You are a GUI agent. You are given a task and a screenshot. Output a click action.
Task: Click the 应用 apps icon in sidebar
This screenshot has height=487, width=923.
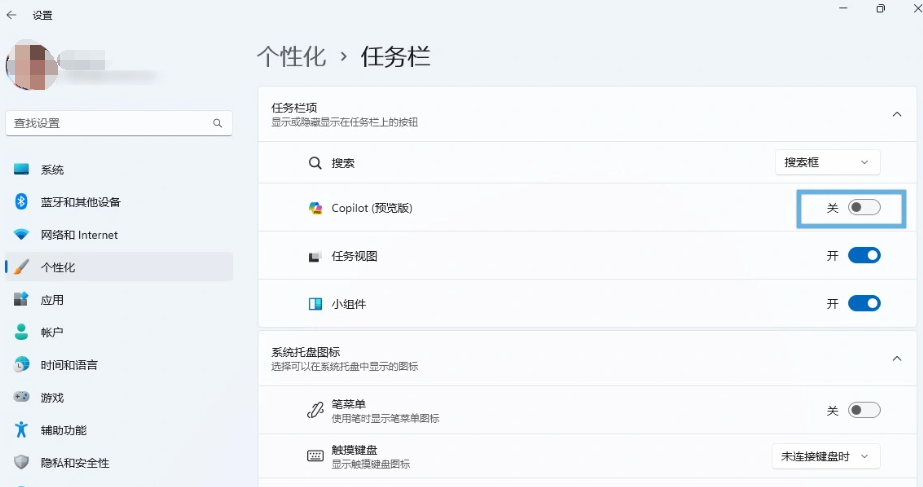pyautogui.click(x=21, y=300)
